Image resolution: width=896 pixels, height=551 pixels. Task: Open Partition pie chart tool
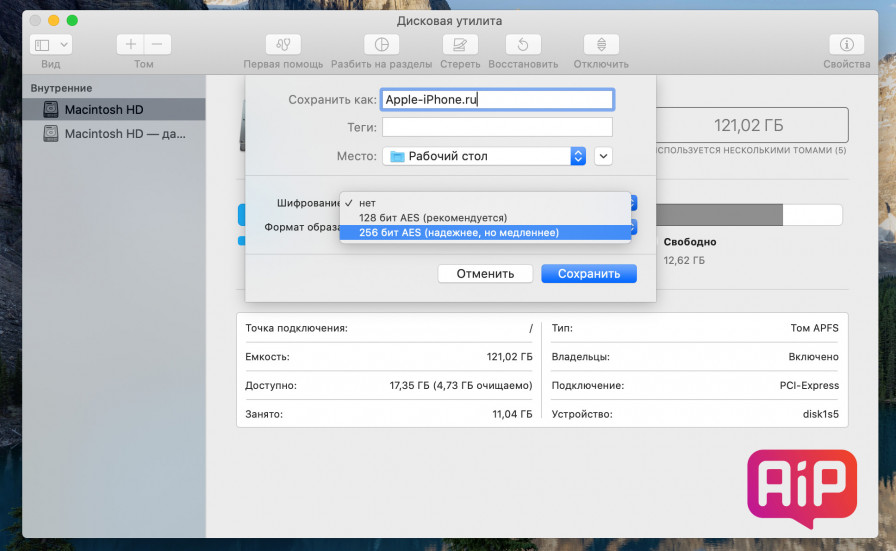click(x=382, y=45)
